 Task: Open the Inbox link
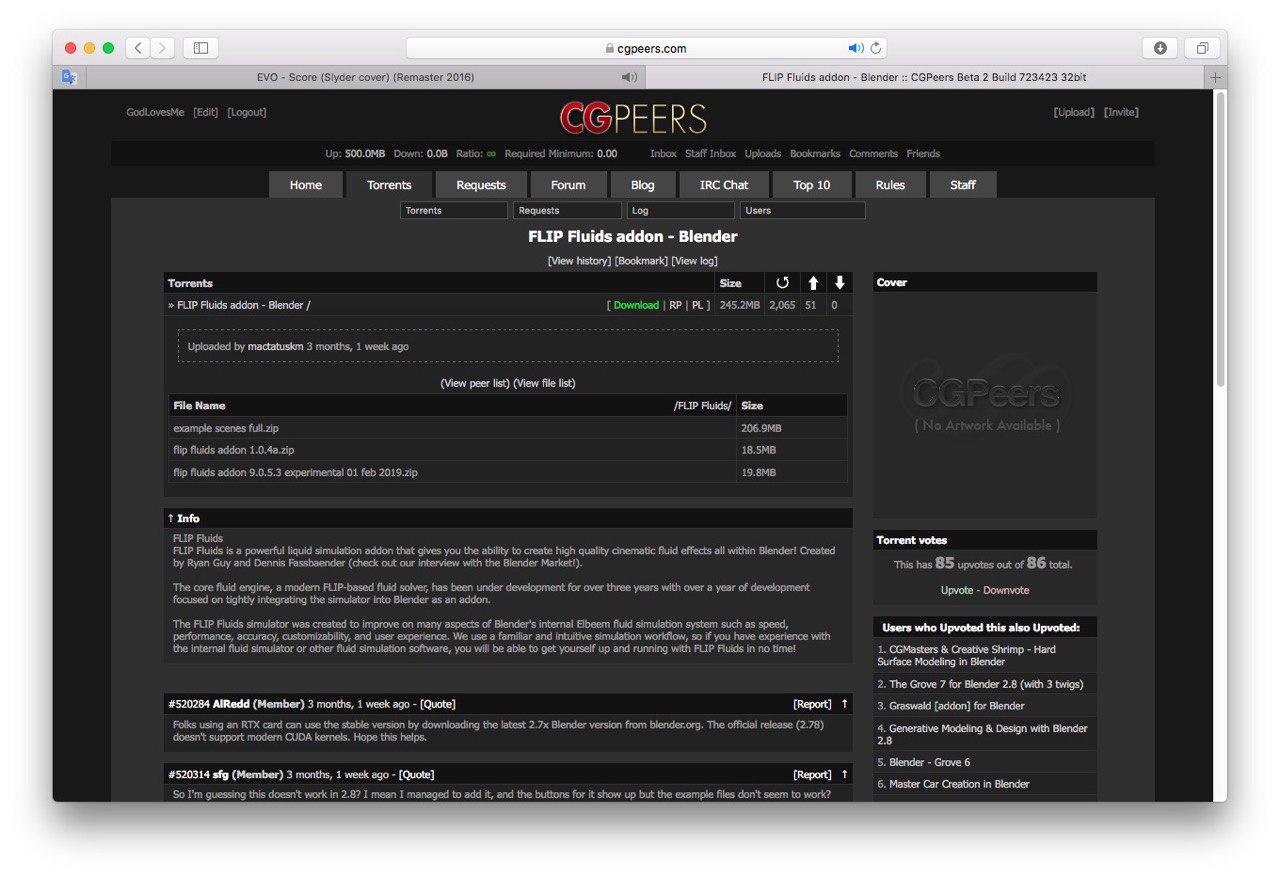click(x=663, y=154)
